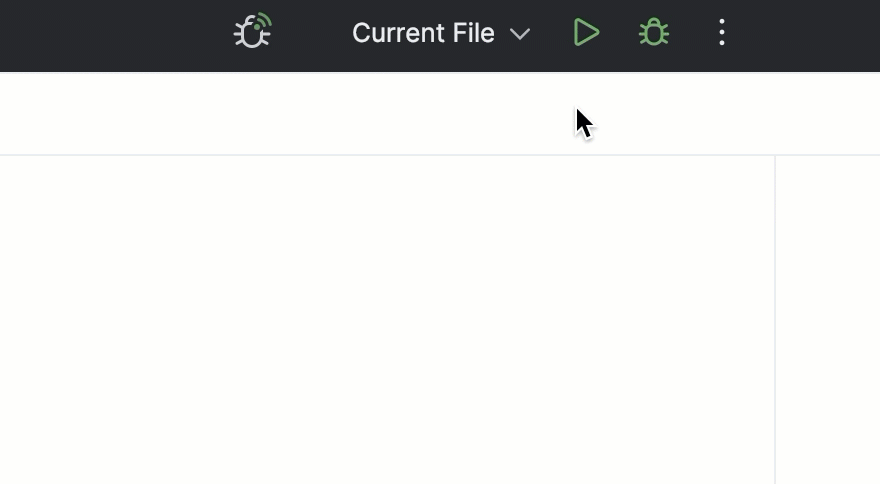Open the run widget kebab menu
Viewport: 880px width, 484px height.
722,32
